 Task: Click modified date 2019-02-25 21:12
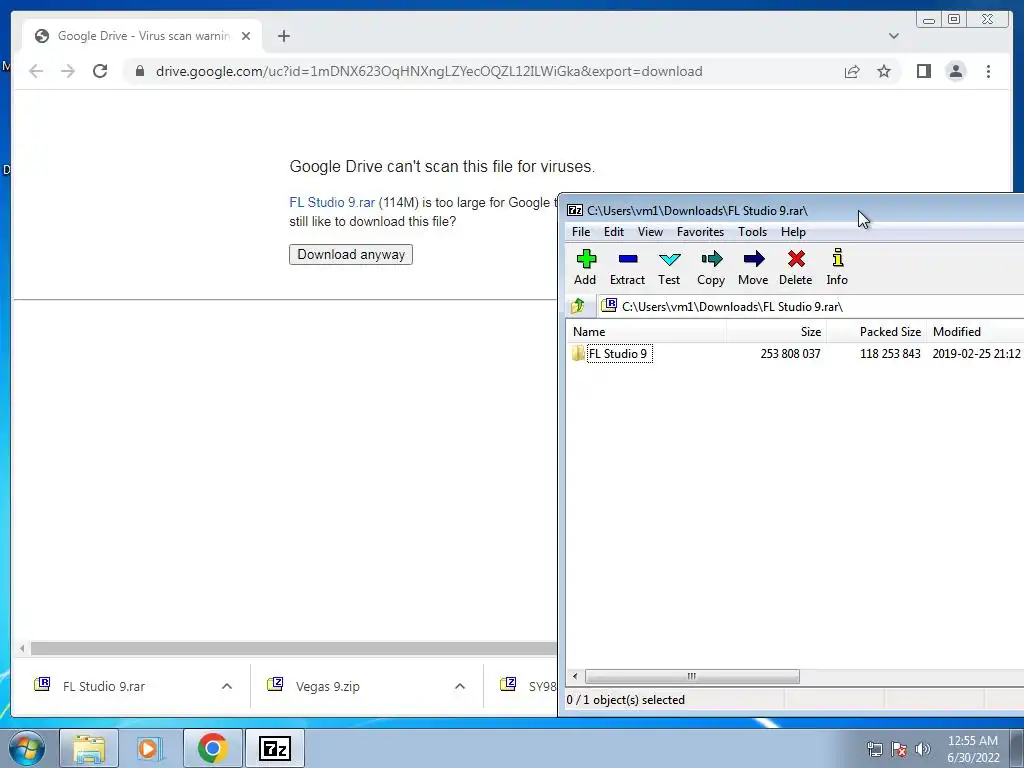(976, 353)
